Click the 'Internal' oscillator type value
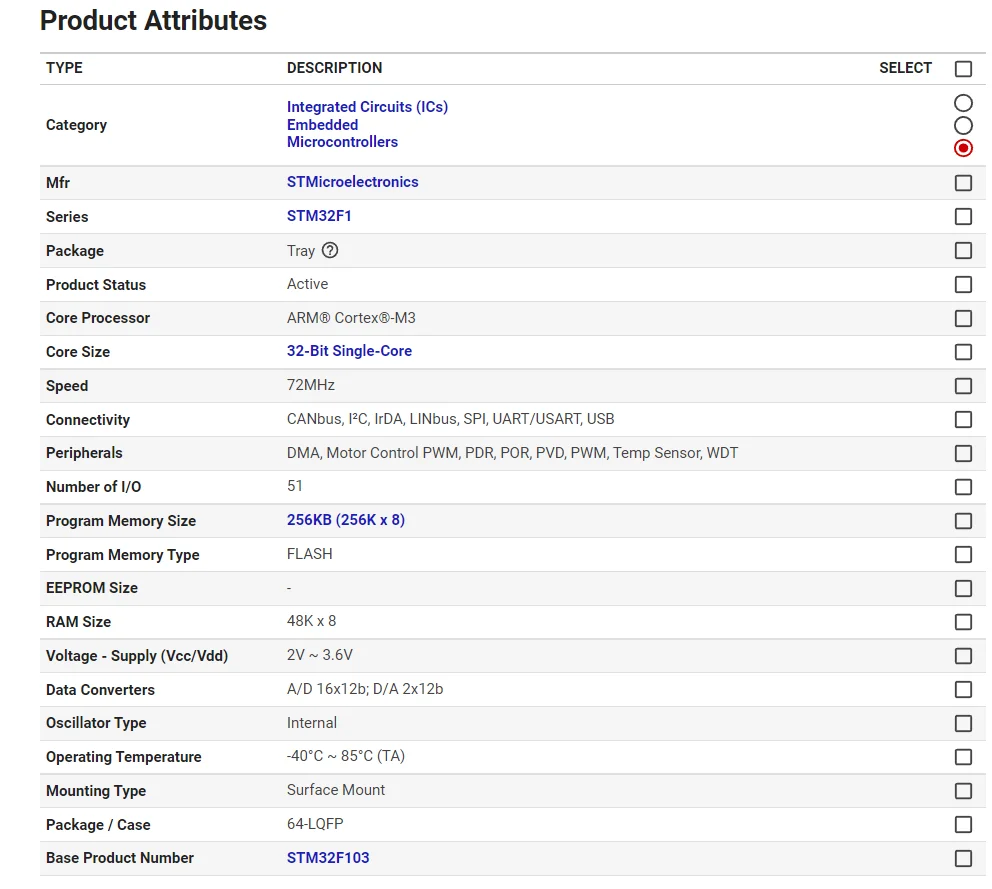 (x=312, y=723)
